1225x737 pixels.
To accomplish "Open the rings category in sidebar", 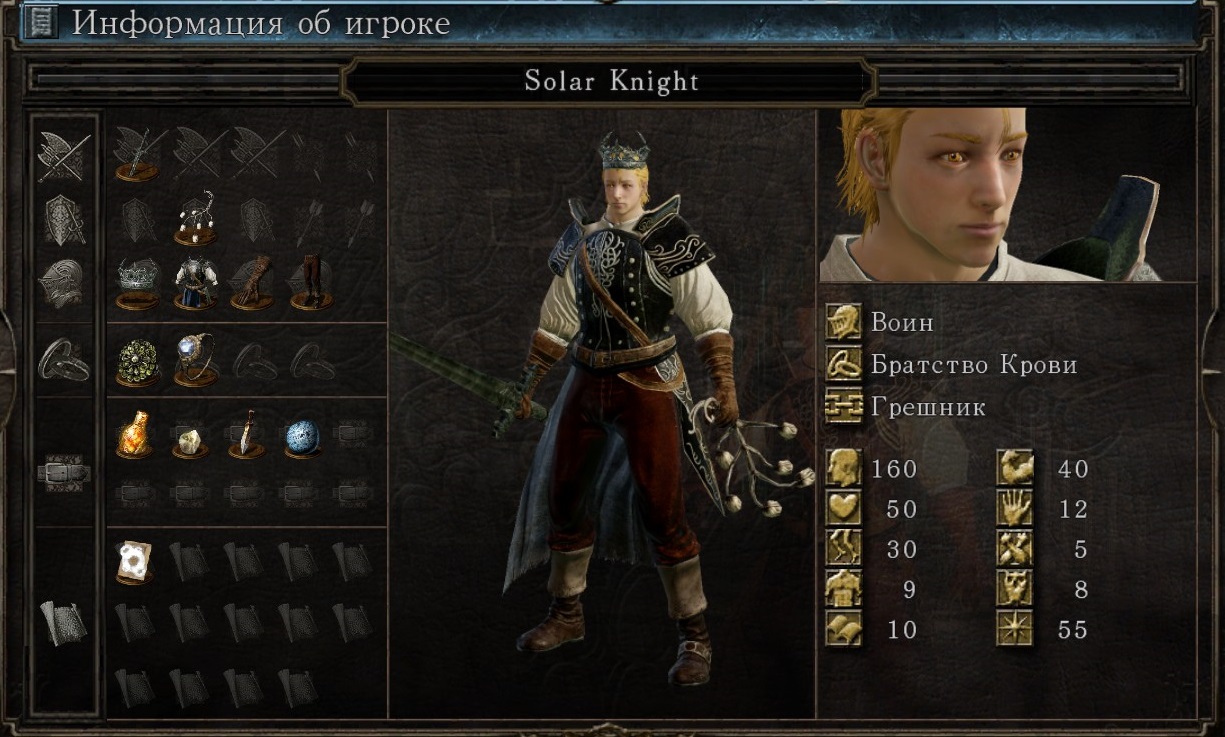I will pos(64,358).
